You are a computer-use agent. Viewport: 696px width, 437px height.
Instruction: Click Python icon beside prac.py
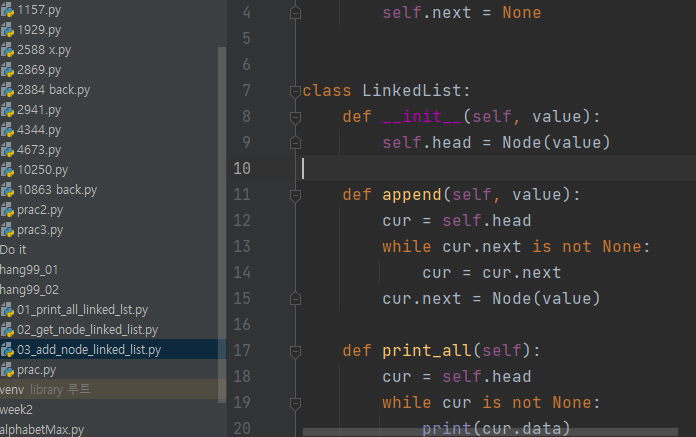(x=8, y=369)
